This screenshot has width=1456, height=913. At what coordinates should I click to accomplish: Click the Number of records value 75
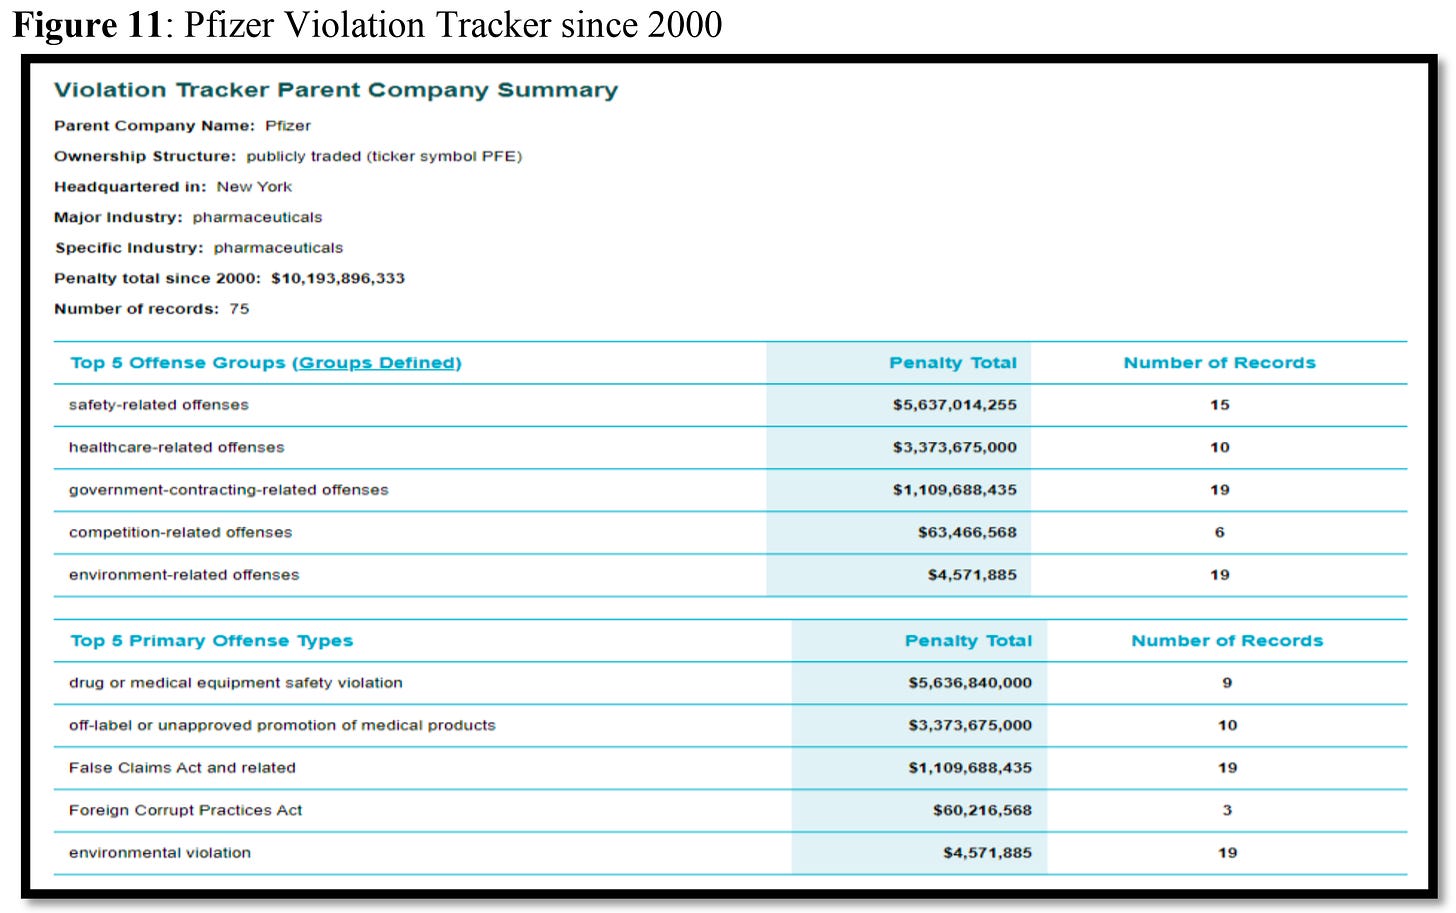coord(239,309)
